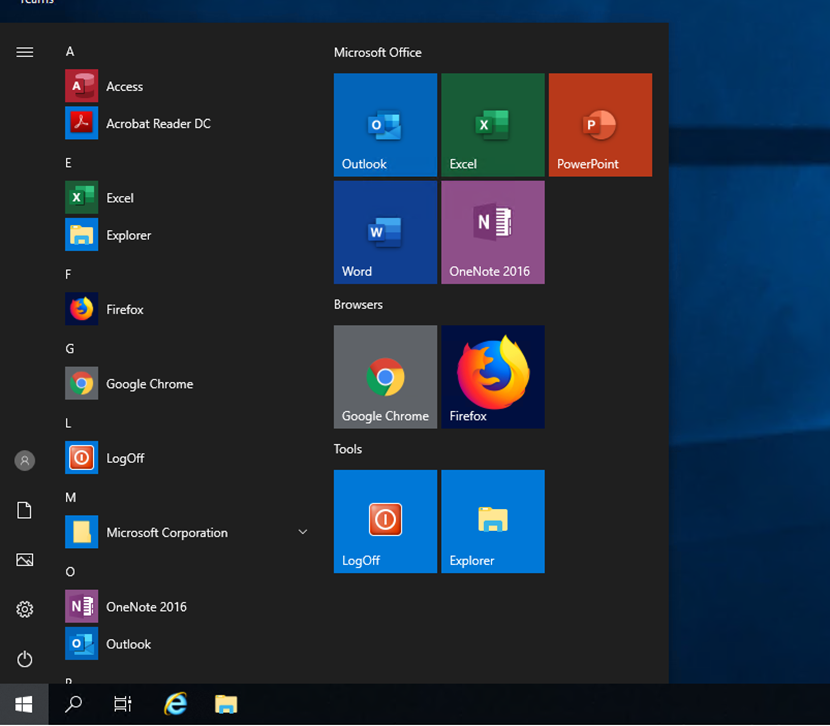Open File Explorer from the taskbar
Screen dimensions: 830x726
(x=226, y=704)
